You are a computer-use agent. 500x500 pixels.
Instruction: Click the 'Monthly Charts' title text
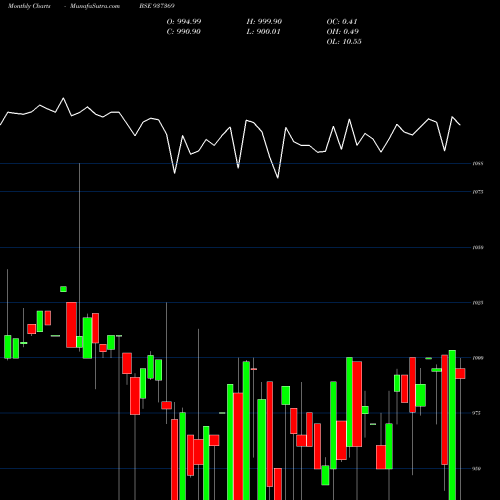pyautogui.click(x=29, y=6)
